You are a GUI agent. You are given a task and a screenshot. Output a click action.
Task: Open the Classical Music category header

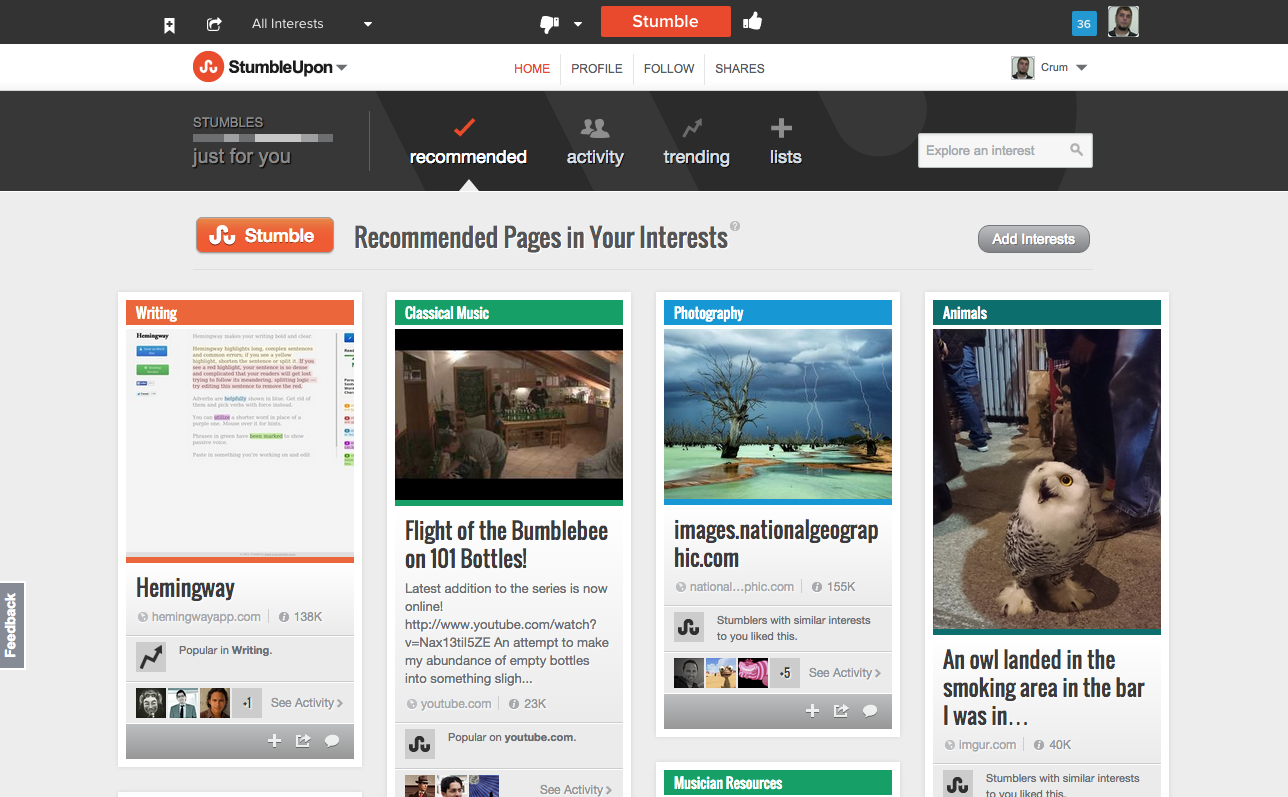509,313
